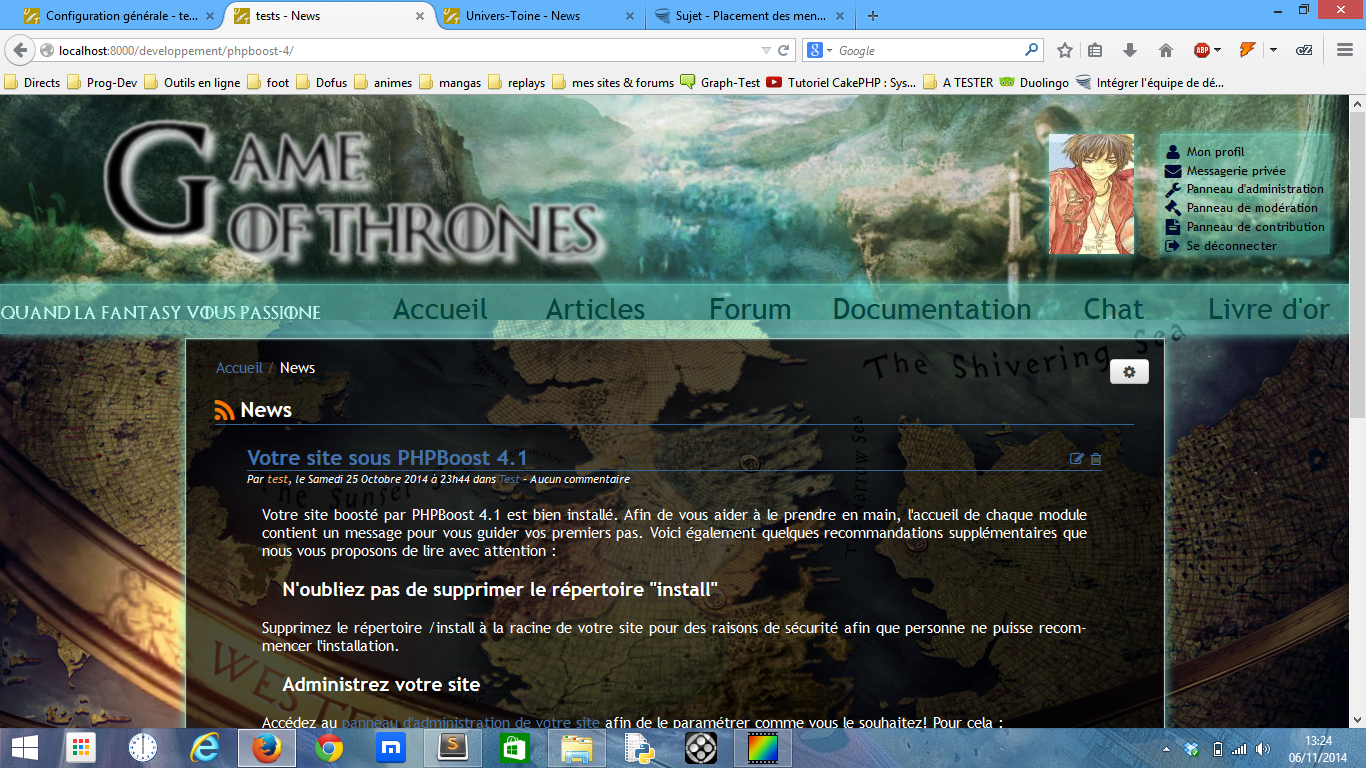Open the Panneau d'administration link
The height and width of the screenshot is (768, 1366).
click(x=1254, y=189)
